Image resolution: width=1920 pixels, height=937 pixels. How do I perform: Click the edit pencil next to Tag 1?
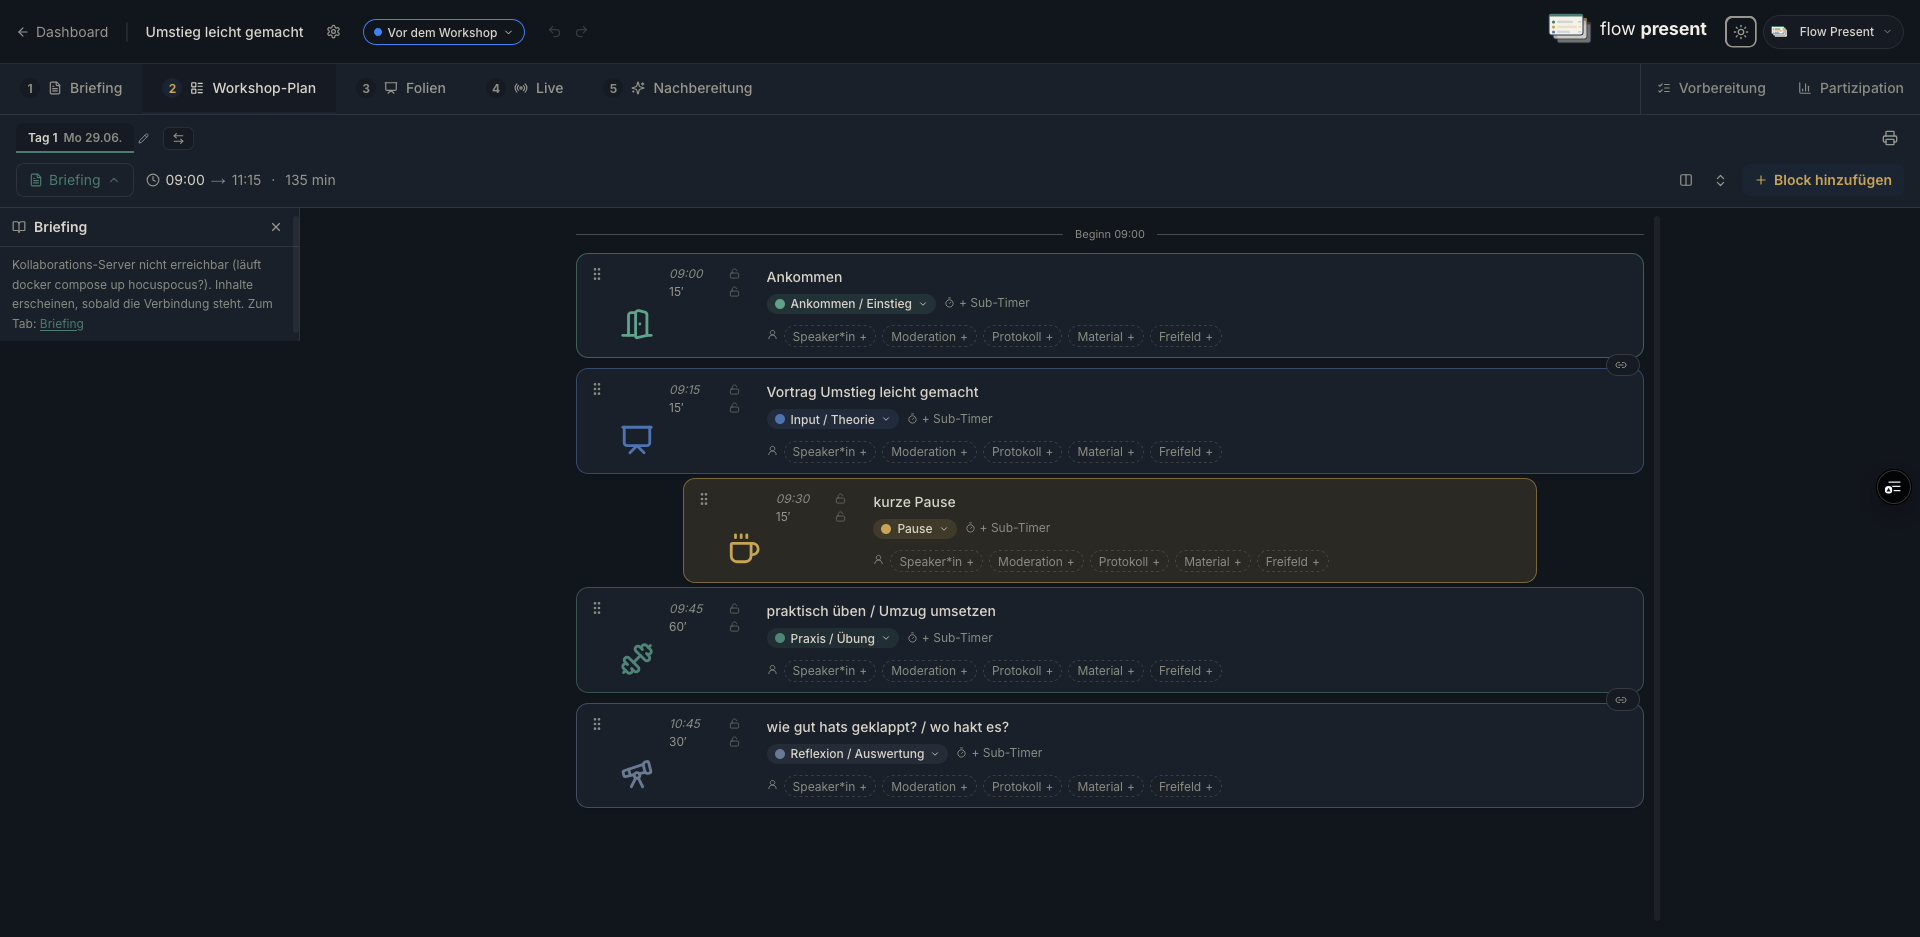[x=144, y=138]
